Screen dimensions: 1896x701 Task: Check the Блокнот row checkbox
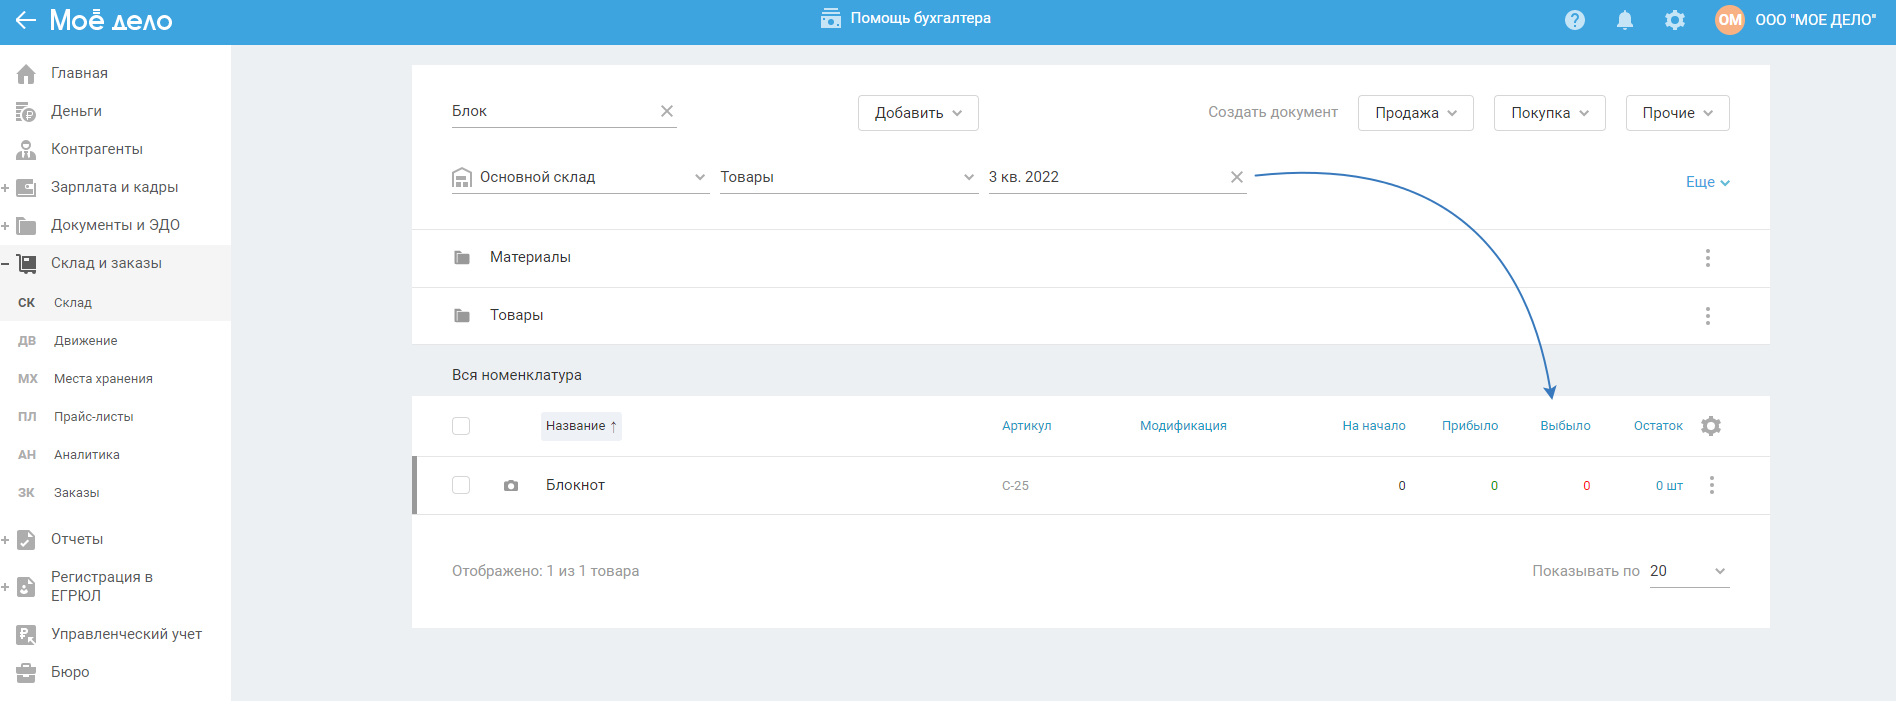click(461, 485)
